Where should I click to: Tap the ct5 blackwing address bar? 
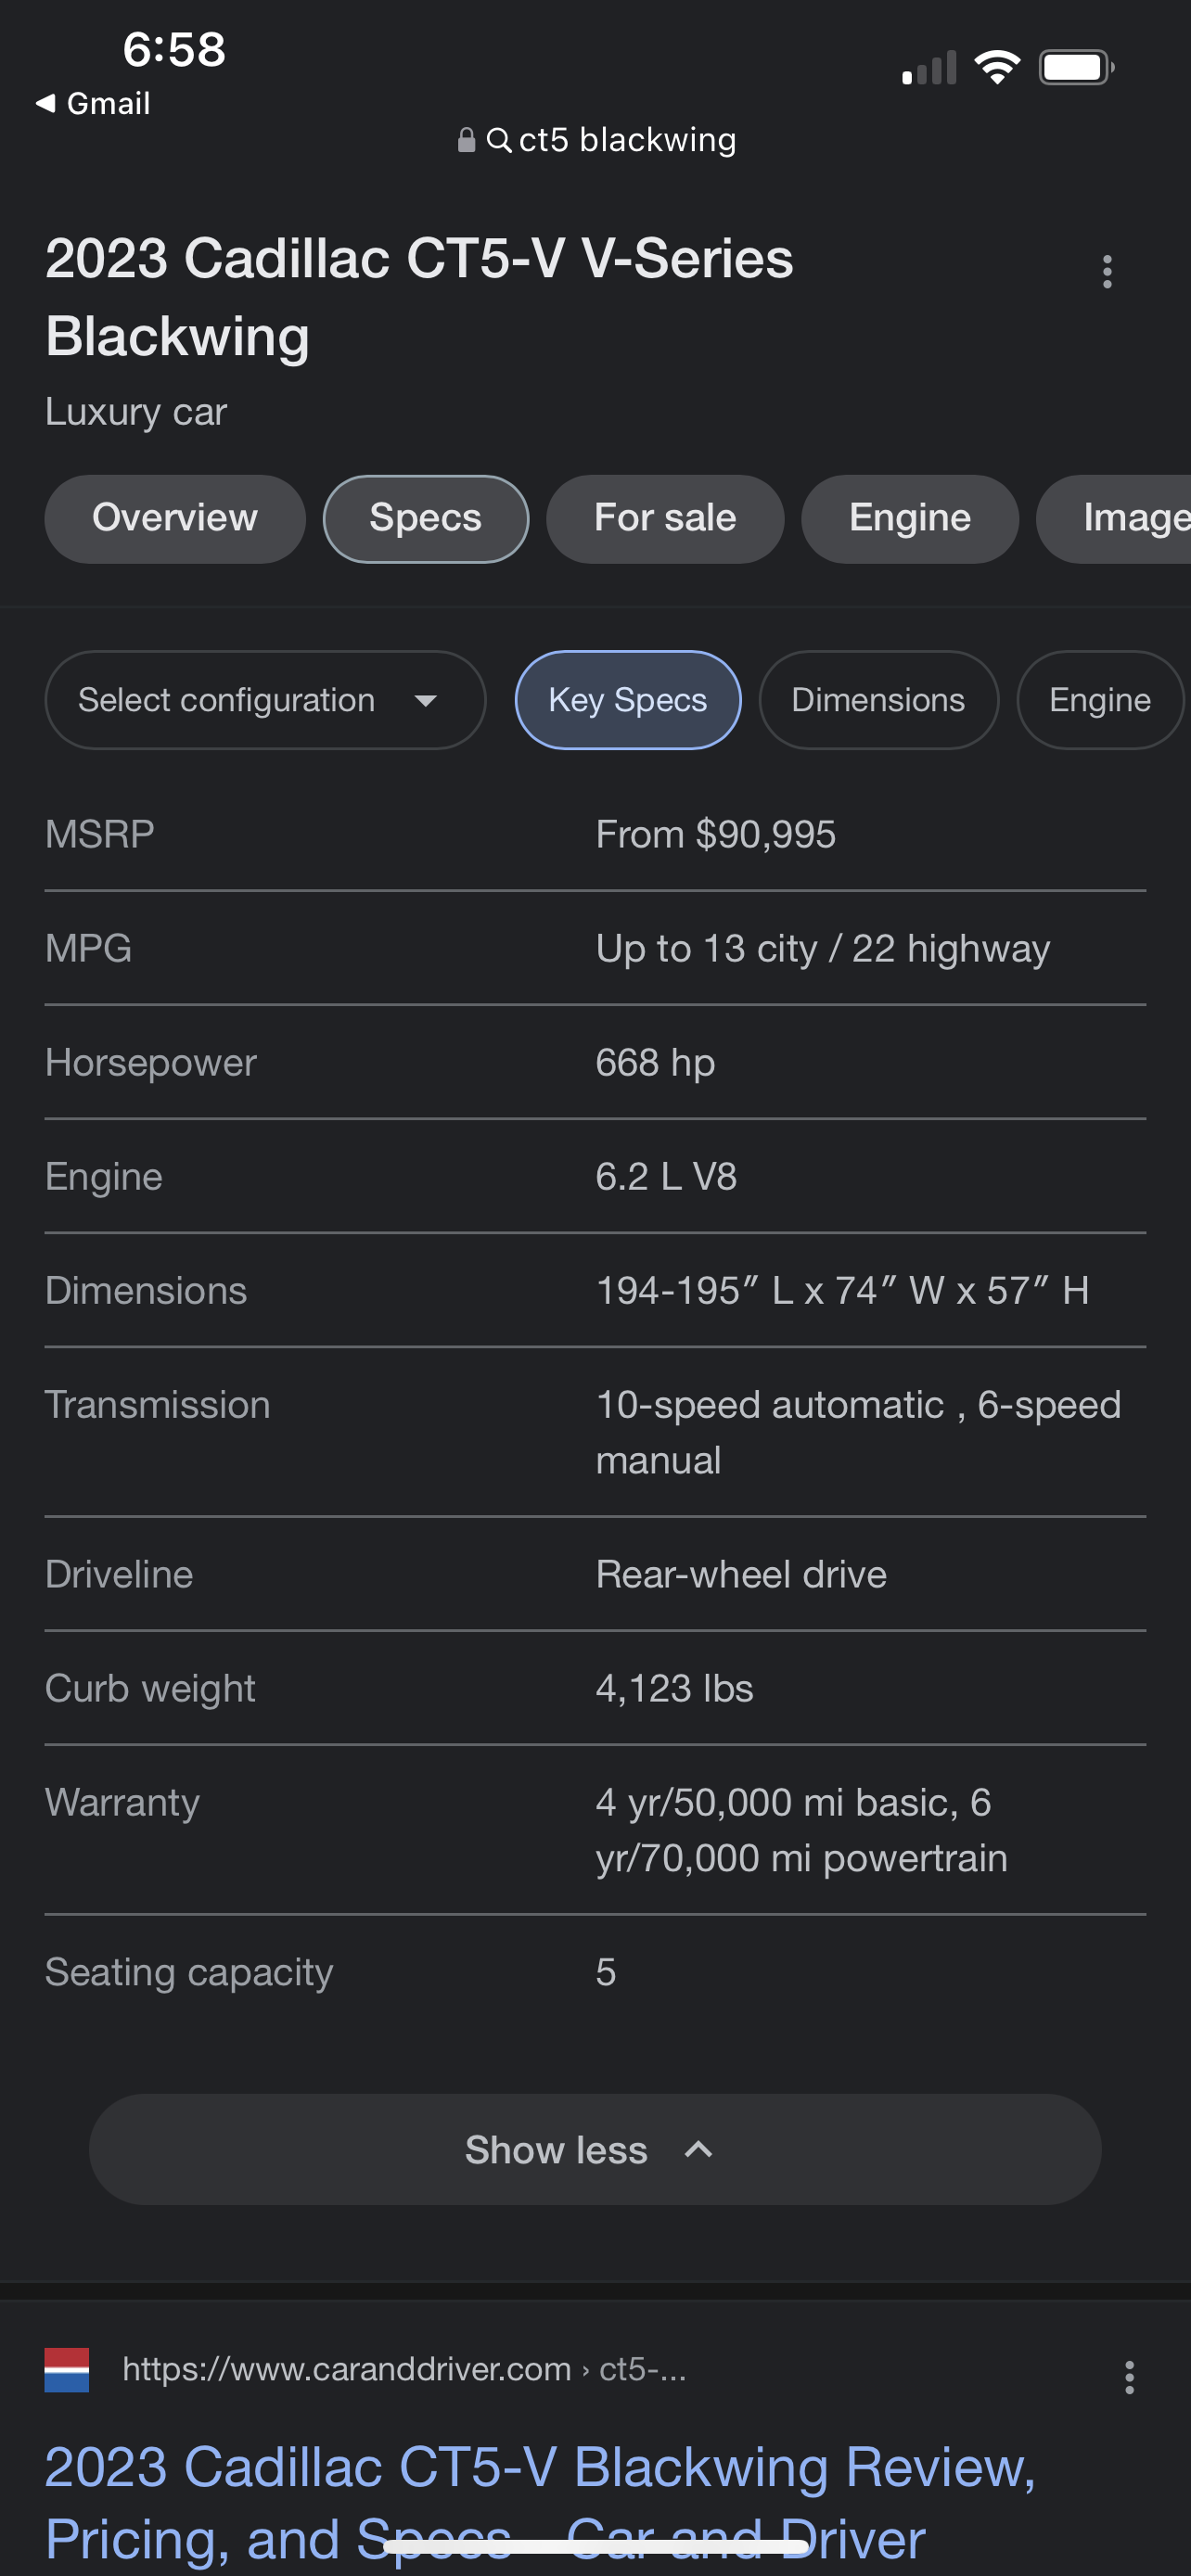click(x=627, y=140)
